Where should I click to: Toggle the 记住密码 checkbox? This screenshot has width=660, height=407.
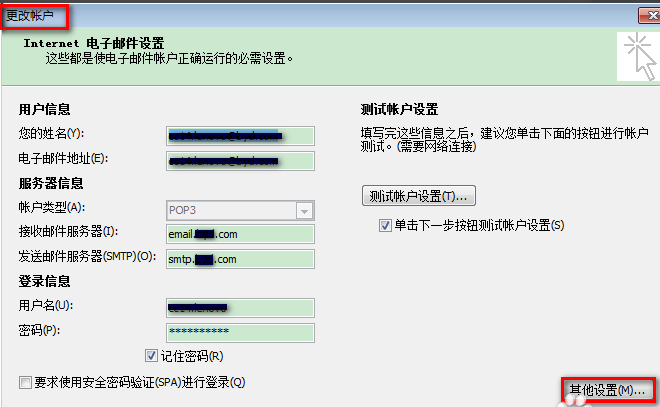[x=151, y=356]
